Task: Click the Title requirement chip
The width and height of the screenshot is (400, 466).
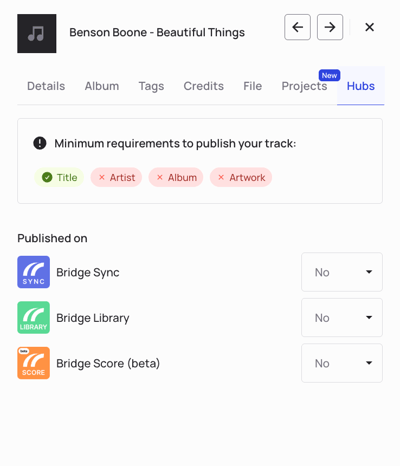Action: pos(59,177)
